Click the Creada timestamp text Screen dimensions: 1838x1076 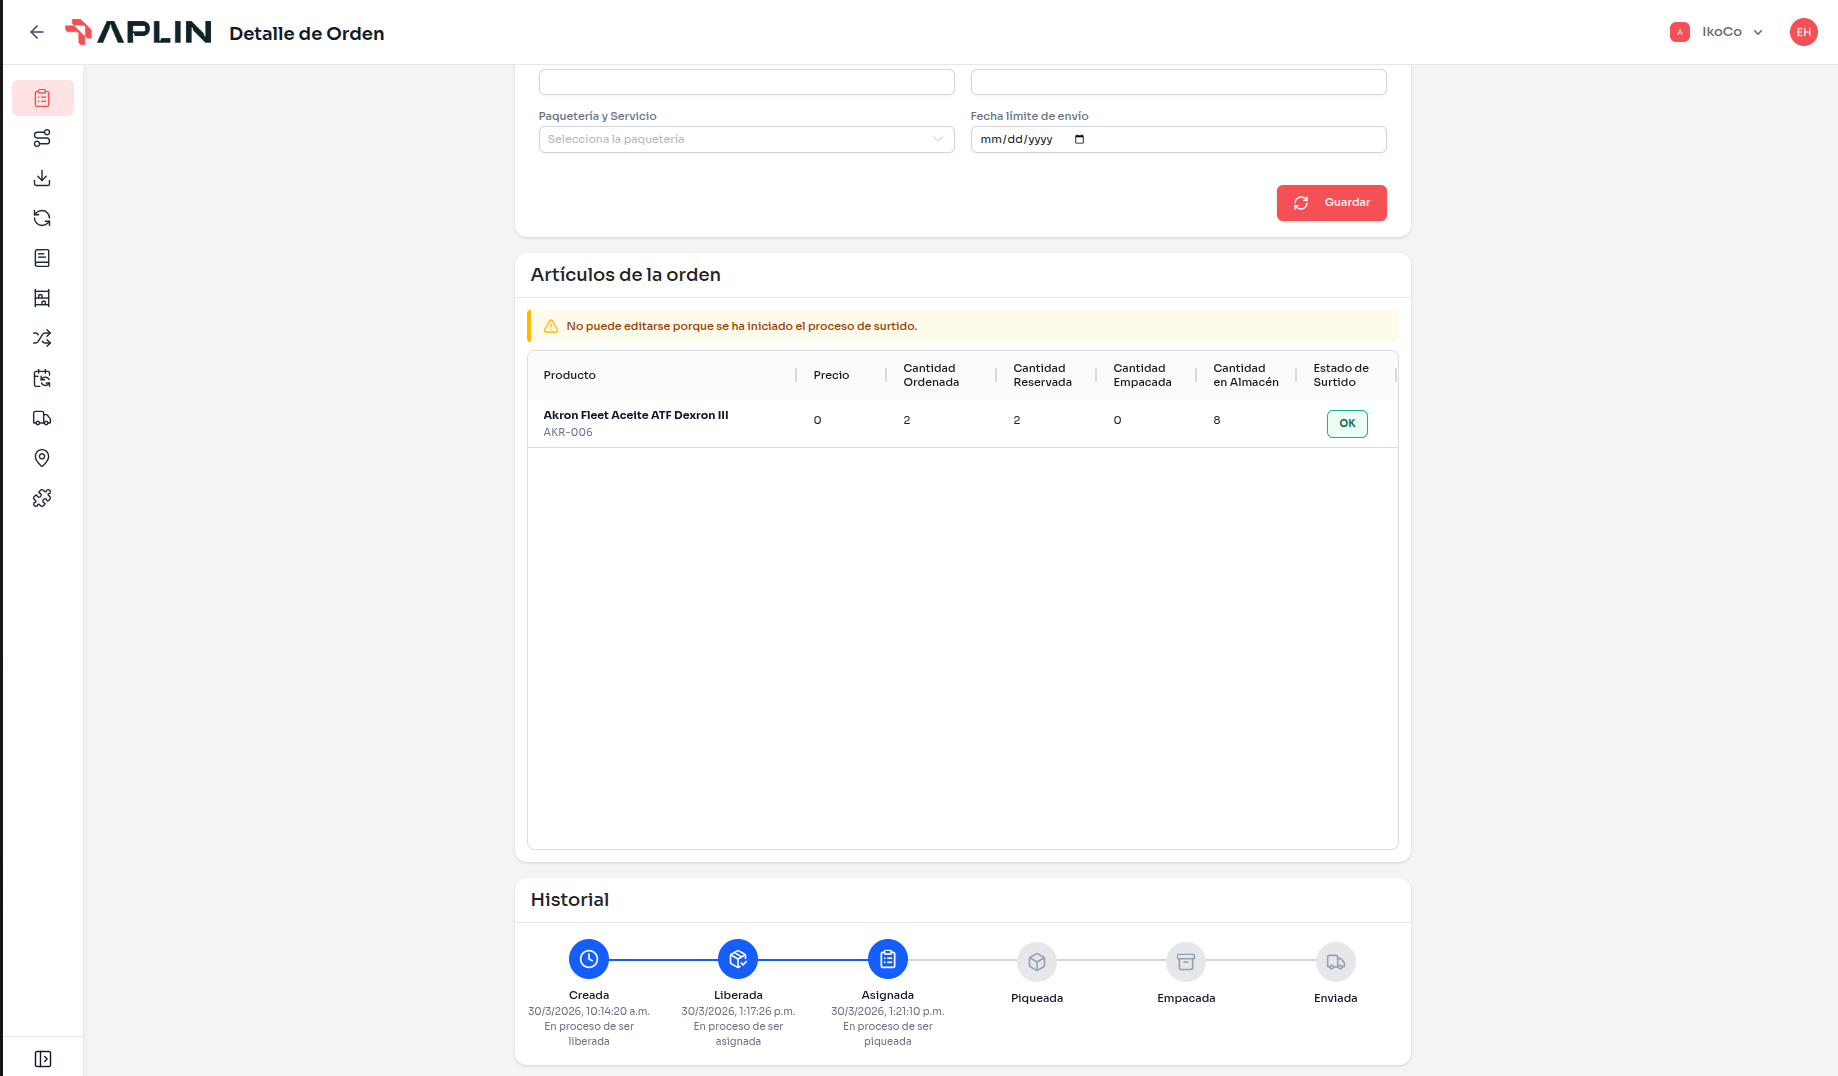click(589, 1011)
